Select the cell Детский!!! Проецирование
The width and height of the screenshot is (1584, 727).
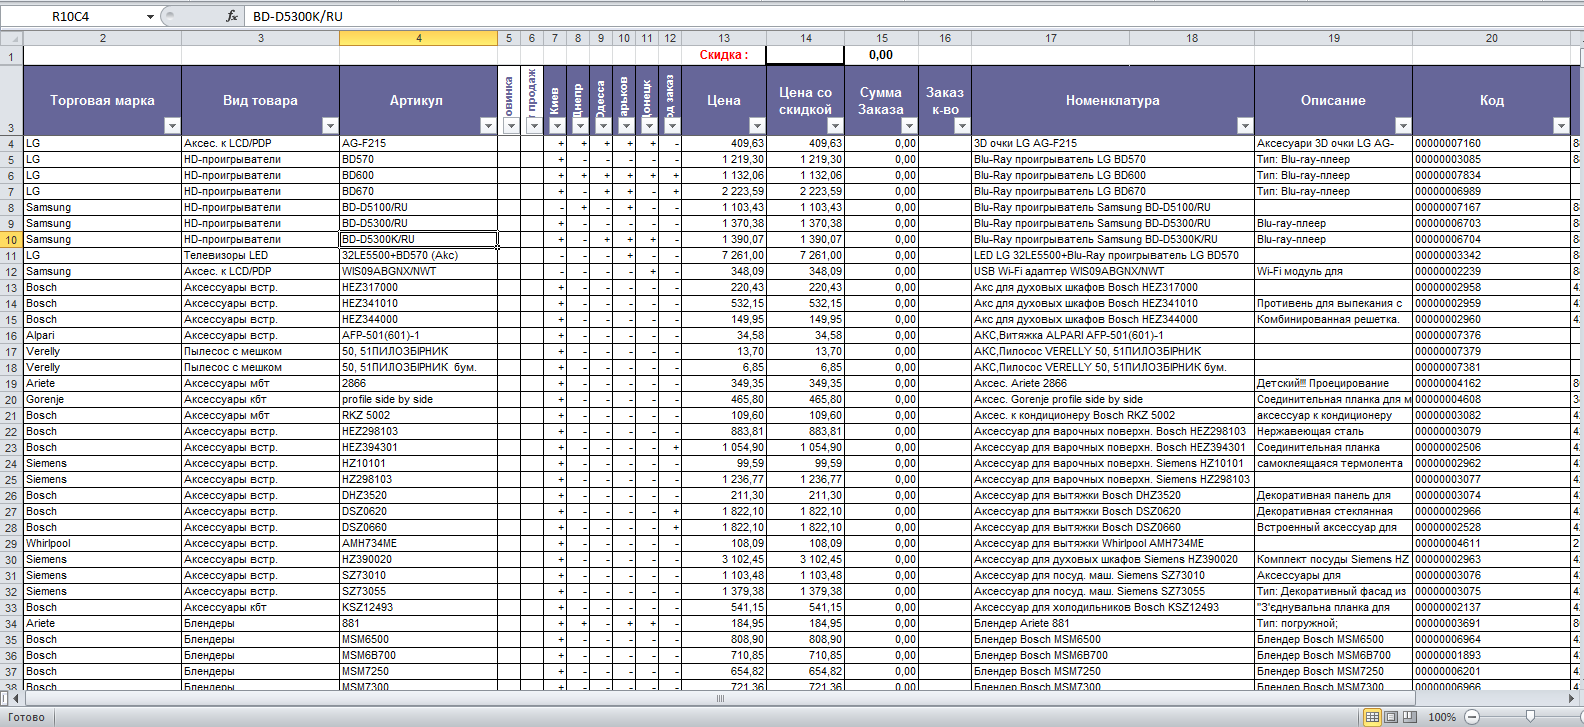pyautogui.click(x=1333, y=384)
